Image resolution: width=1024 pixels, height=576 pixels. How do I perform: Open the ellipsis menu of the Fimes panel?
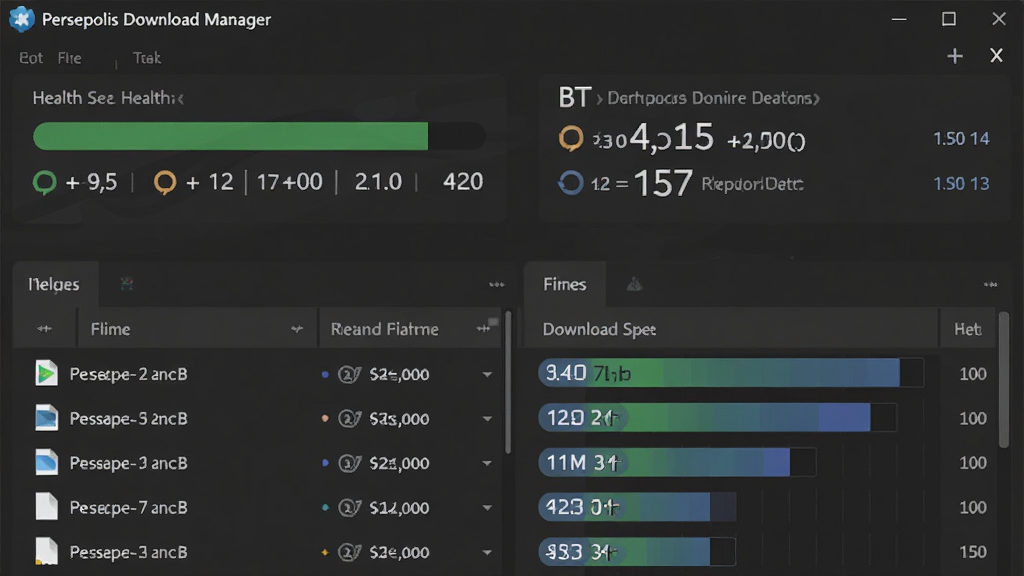click(990, 284)
